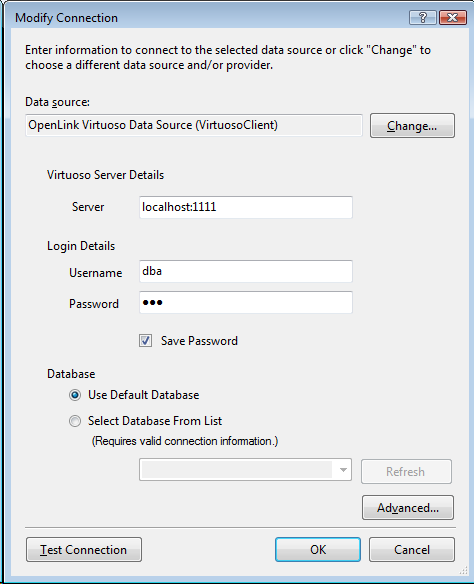Select Use Default Database option
The image size is (474, 584).
(x=75, y=395)
